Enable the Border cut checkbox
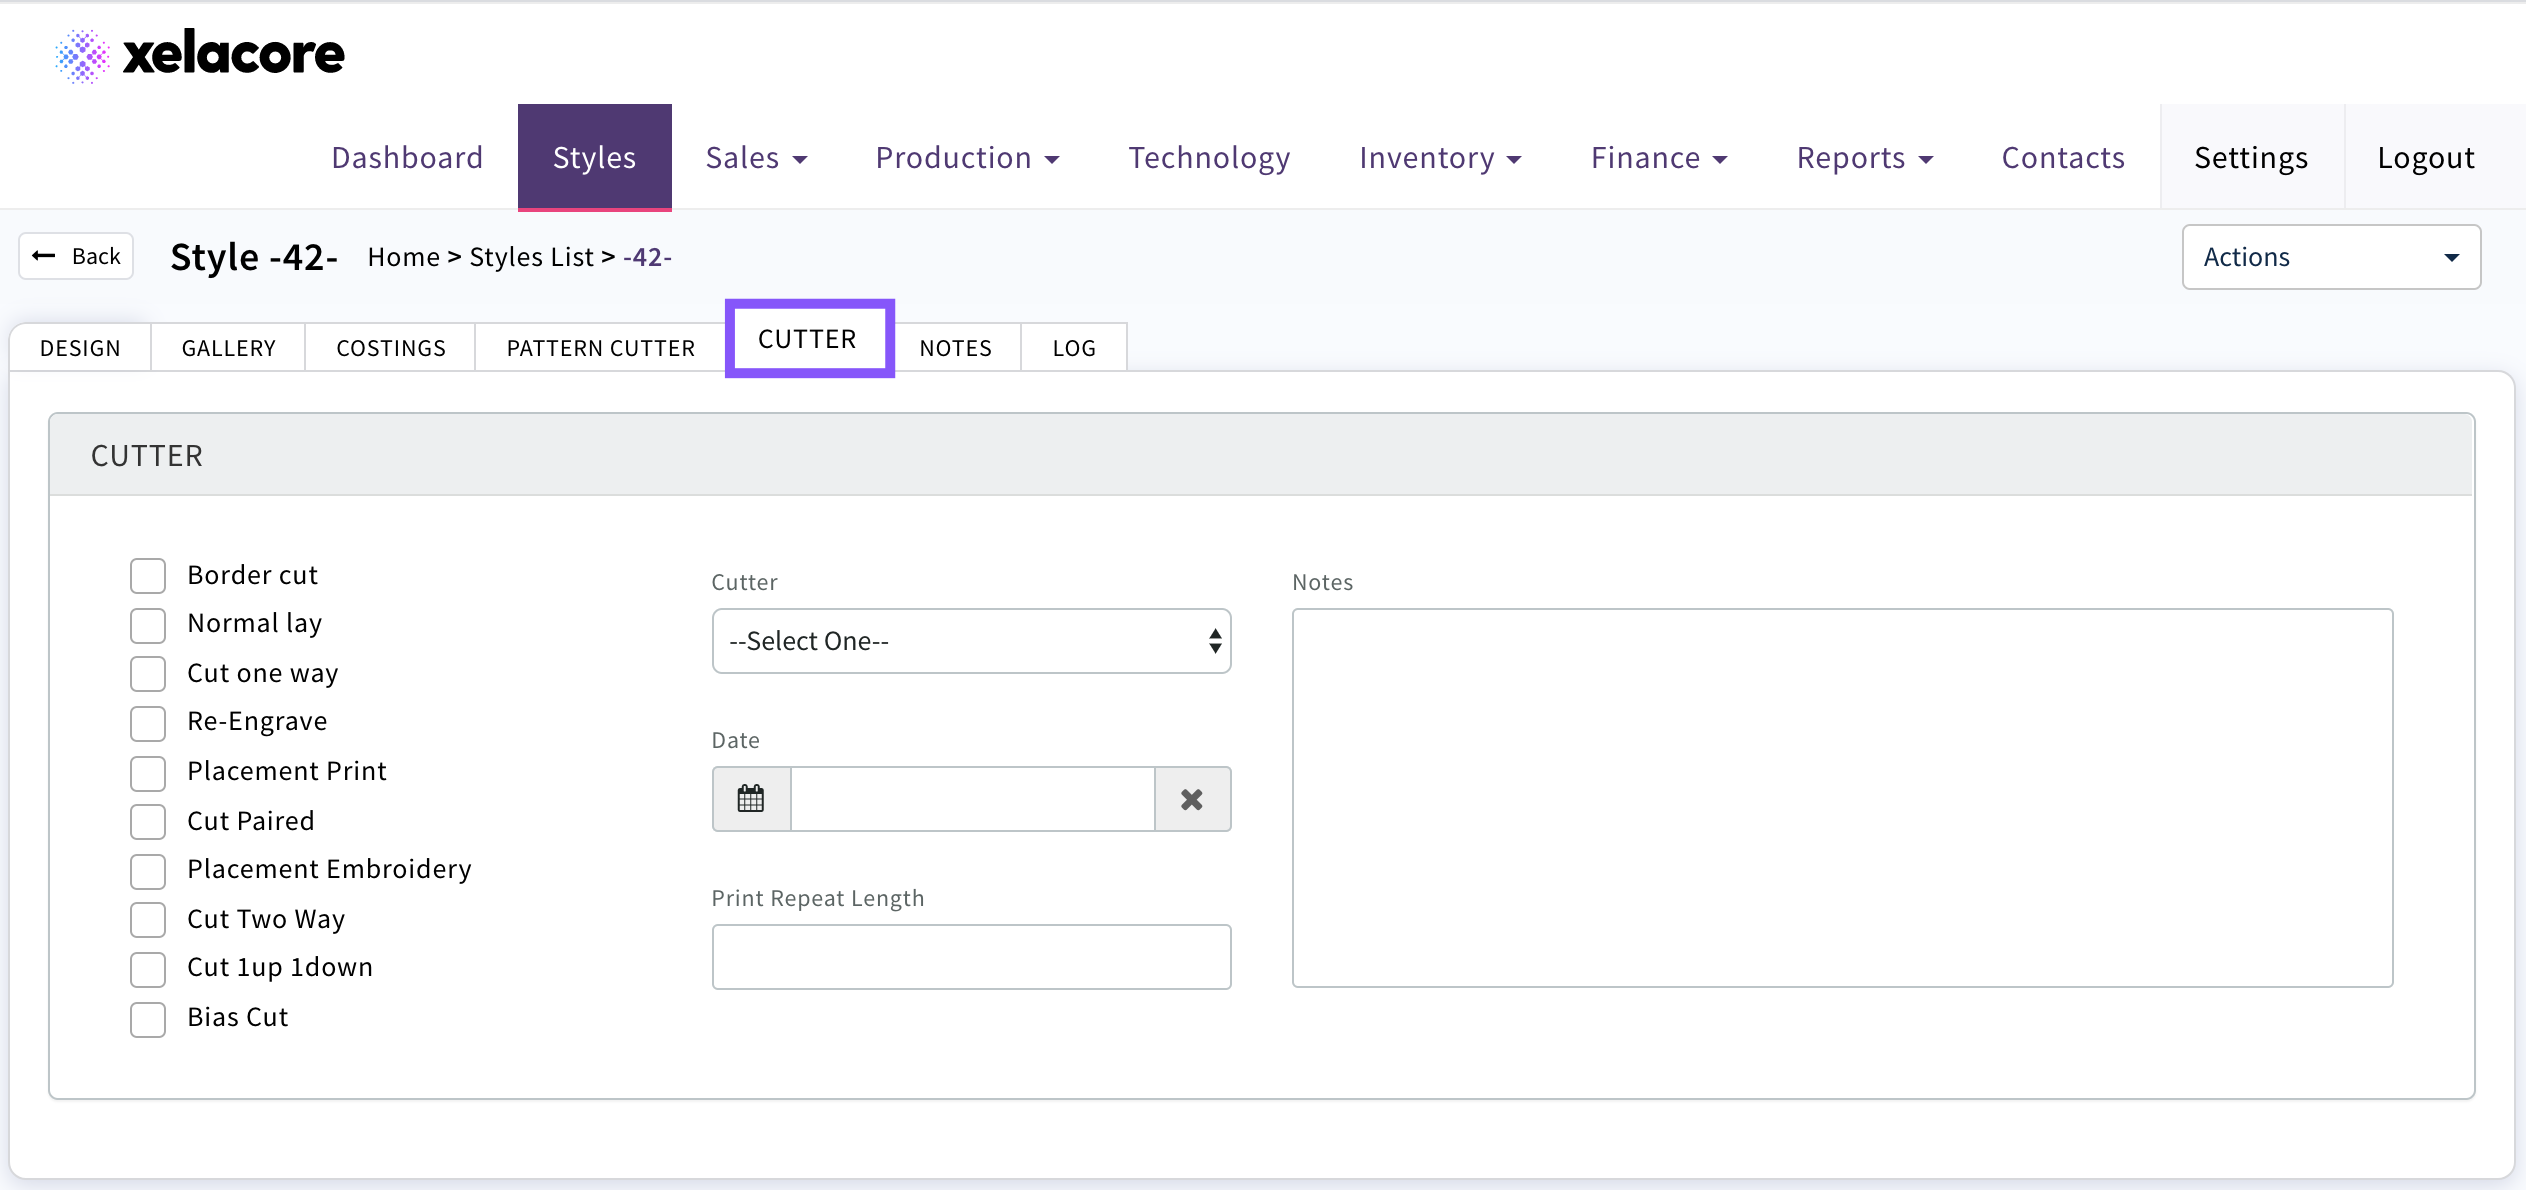 pos(148,576)
